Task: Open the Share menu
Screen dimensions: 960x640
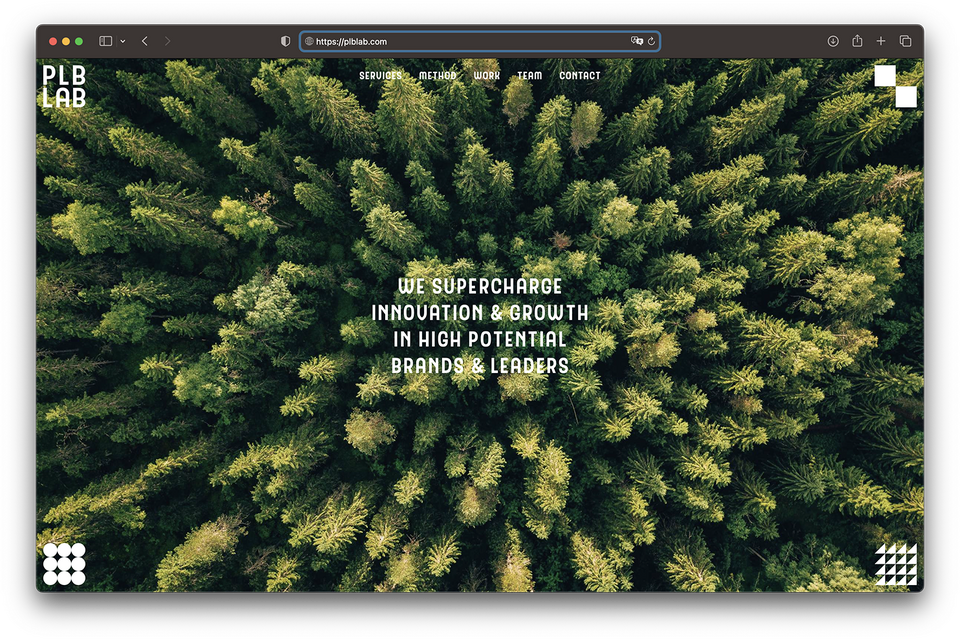Action: (857, 41)
